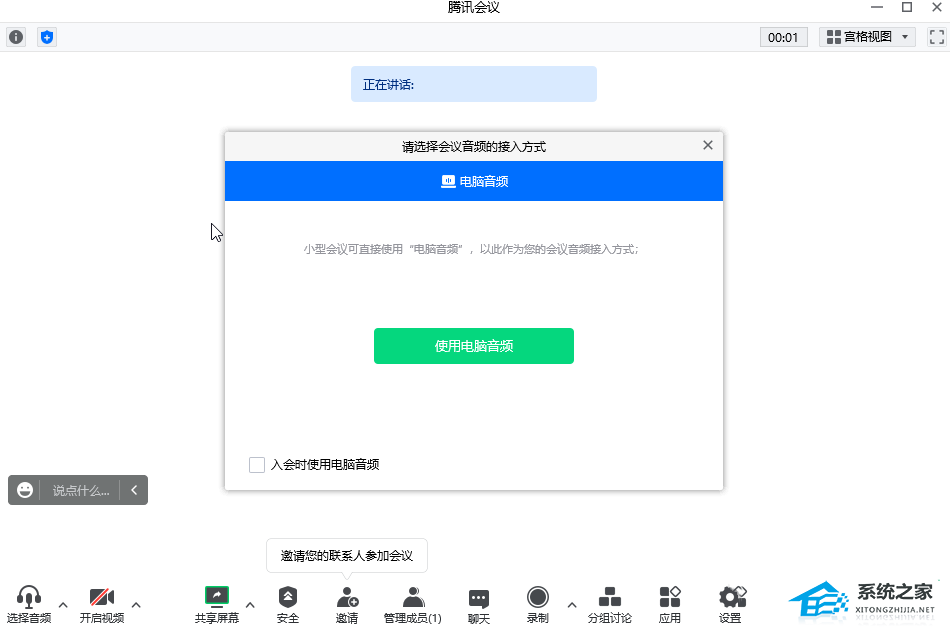950x628 pixels.
Task: Select the 电脑音频 tab
Action: (474, 181)
